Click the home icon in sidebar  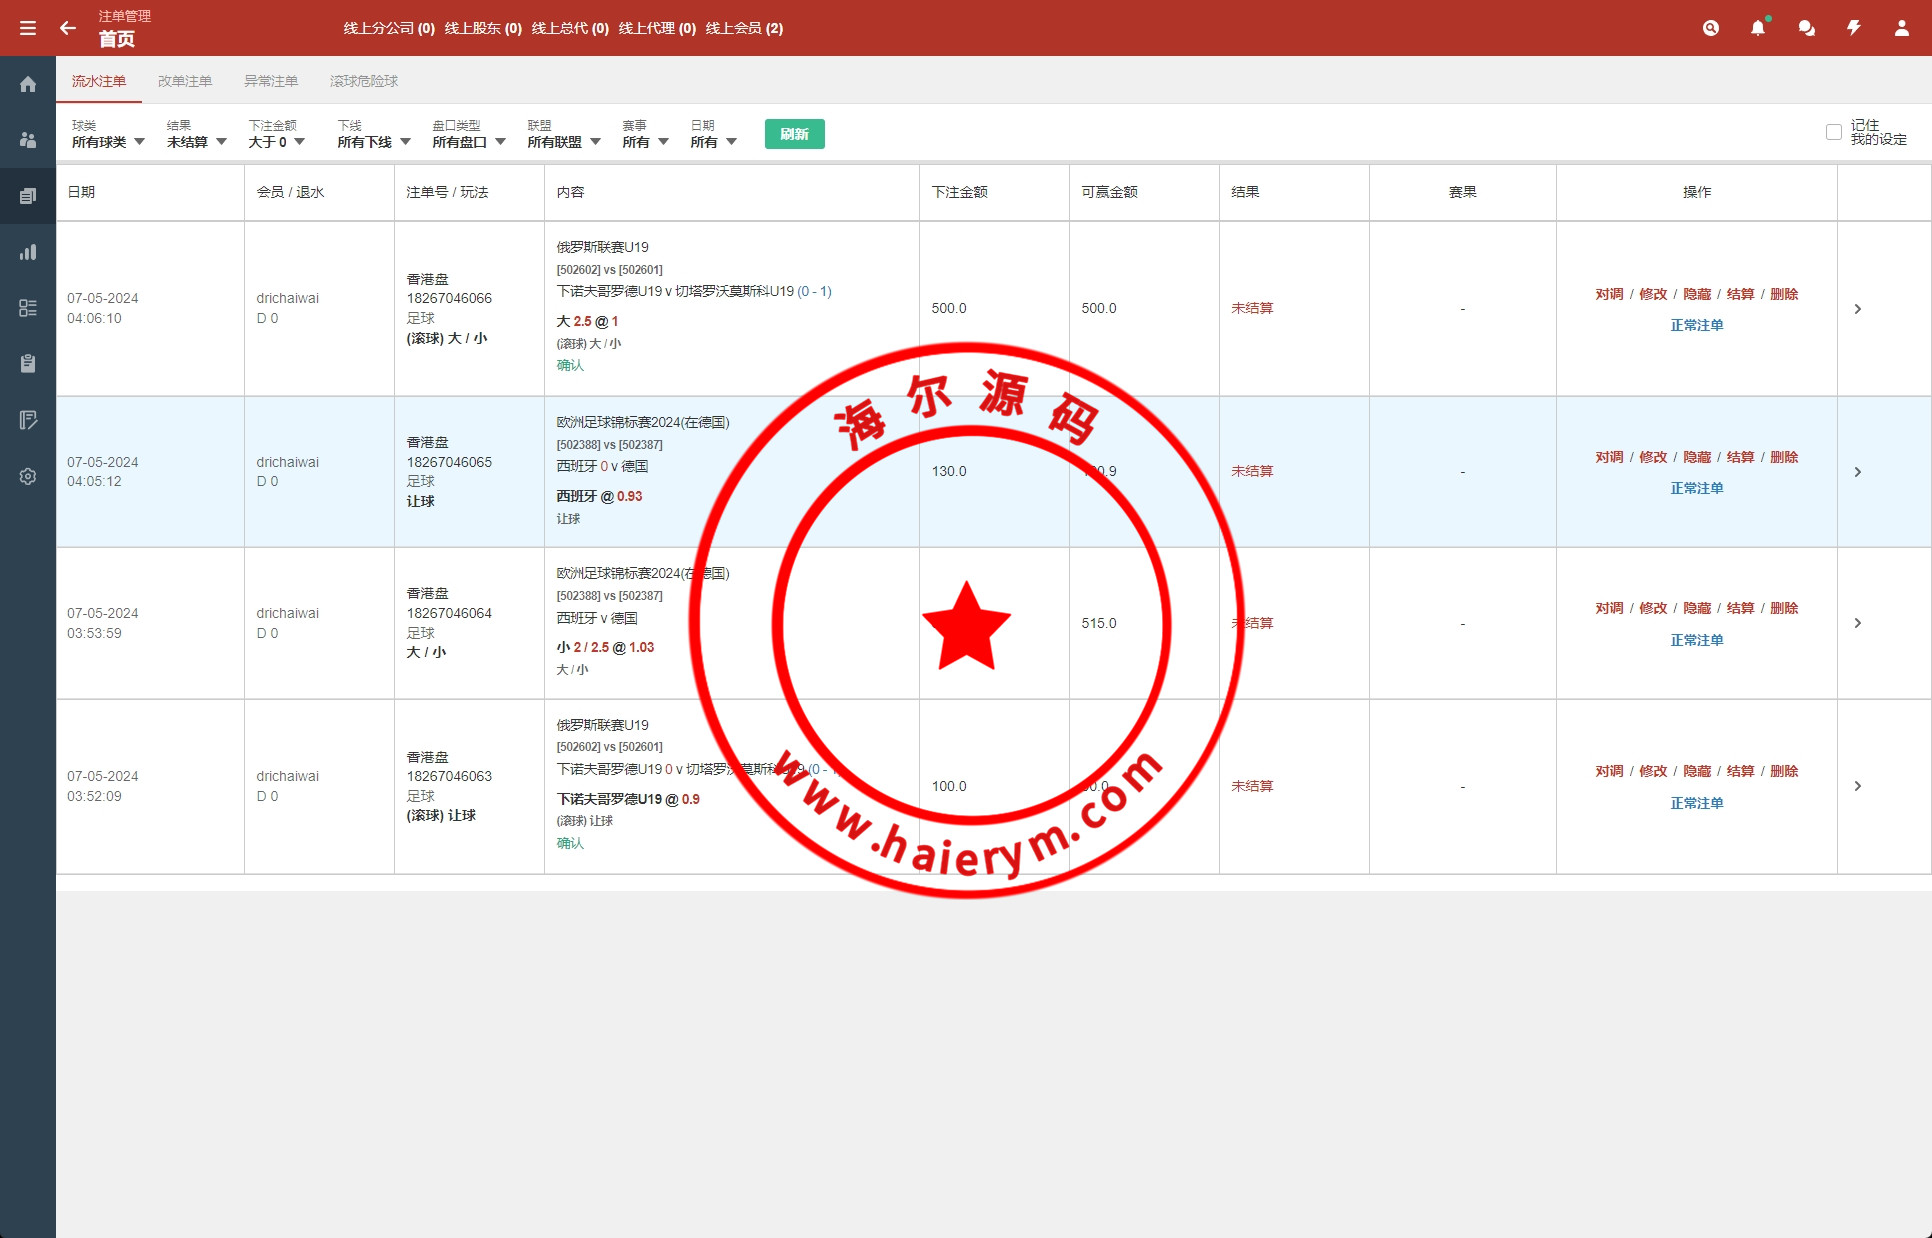click(28, 84)
